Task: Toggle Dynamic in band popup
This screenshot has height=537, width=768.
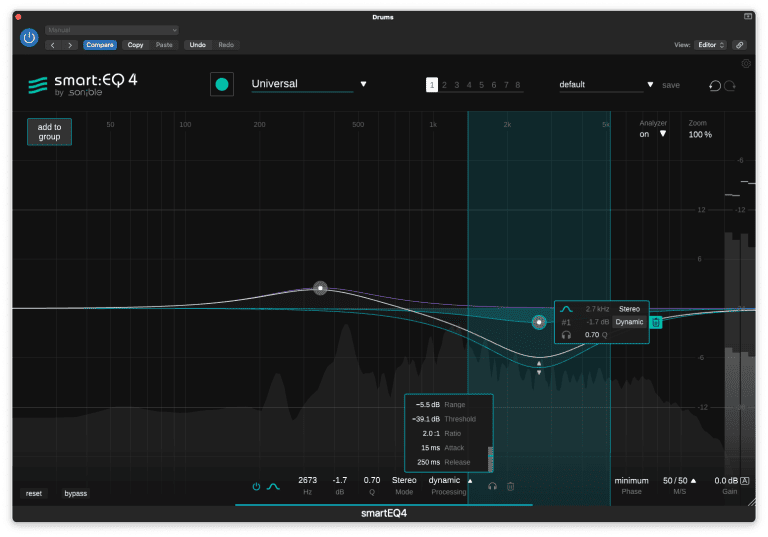Action: click(x=629, y=322)
